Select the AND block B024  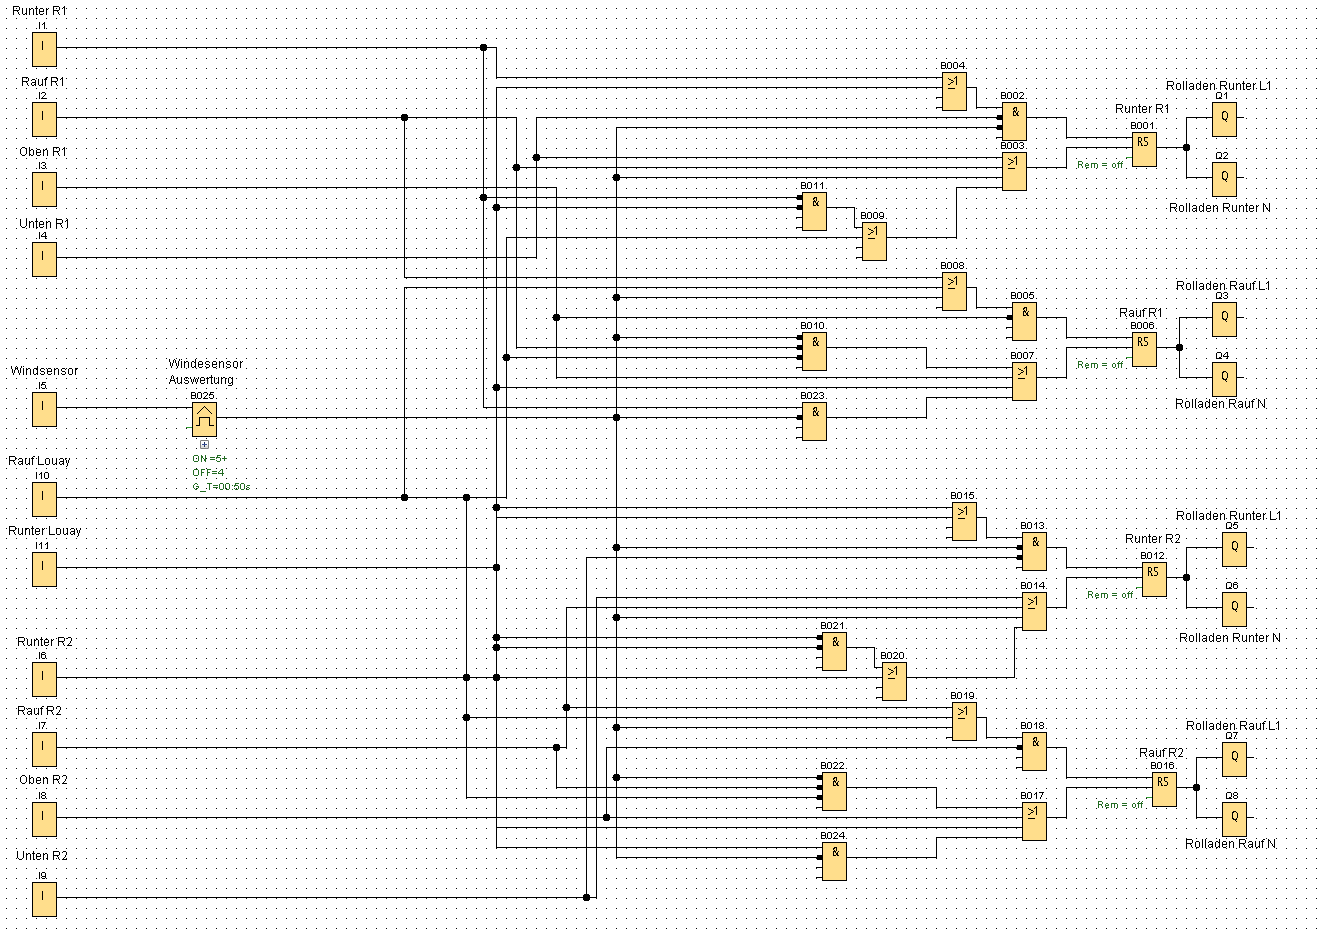[x=834, y=860]
